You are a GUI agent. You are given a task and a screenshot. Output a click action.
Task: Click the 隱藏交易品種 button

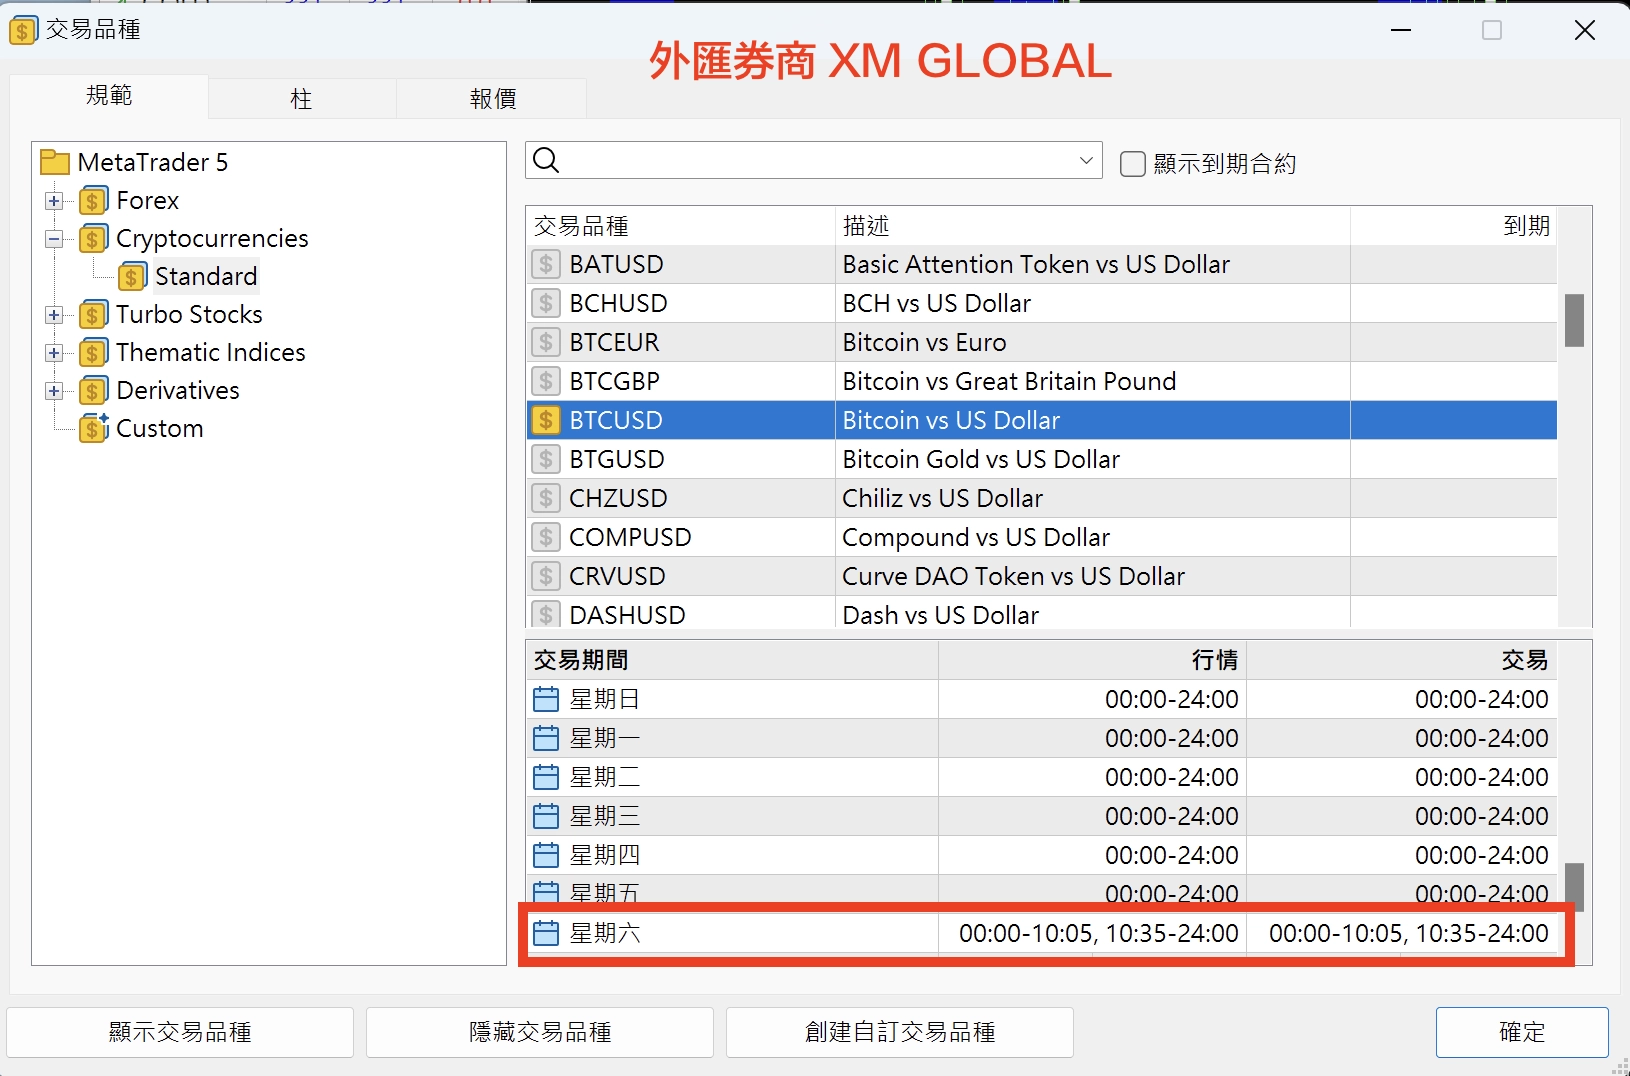[540, 1032]
